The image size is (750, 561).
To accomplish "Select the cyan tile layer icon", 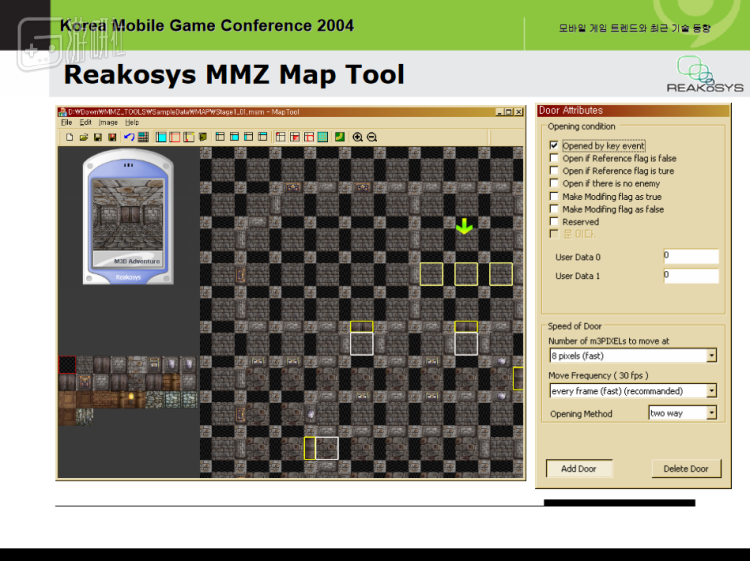I will click(x=160, y=137).
